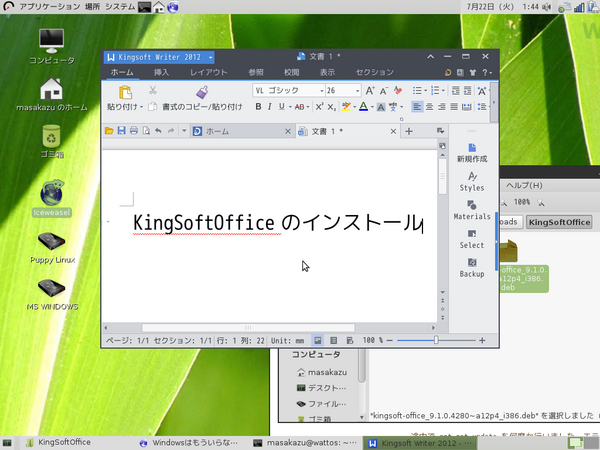Switch to the 校閲 ribbon tab

click(292, 72)
